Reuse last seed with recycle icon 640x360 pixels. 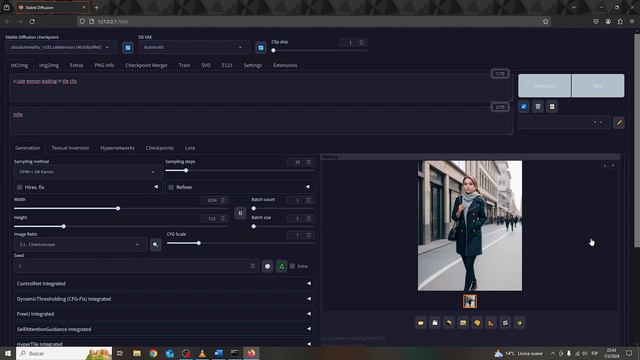282,266
